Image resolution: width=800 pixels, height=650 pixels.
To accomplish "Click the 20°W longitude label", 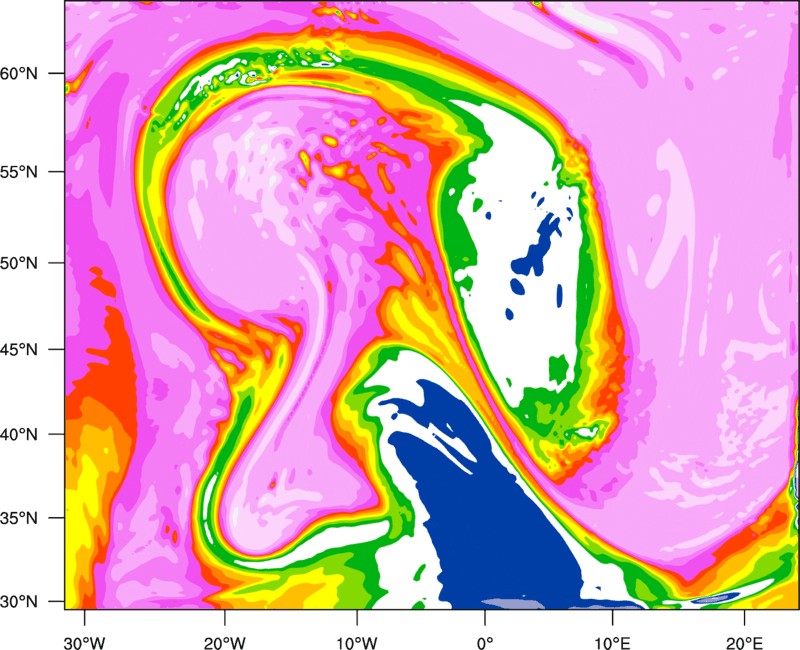I will [225, 643].
